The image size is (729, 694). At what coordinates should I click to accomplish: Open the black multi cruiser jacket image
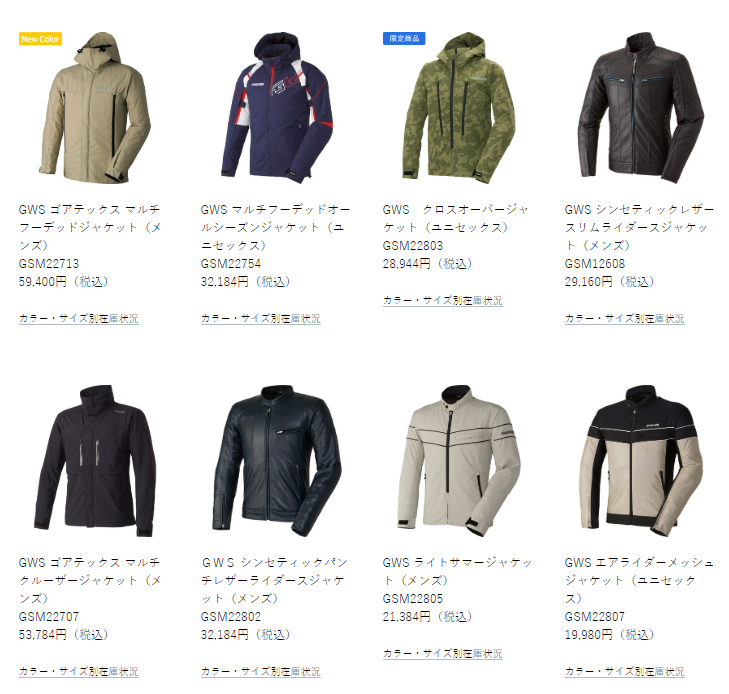pyautogui.click(x=95, y=461)
